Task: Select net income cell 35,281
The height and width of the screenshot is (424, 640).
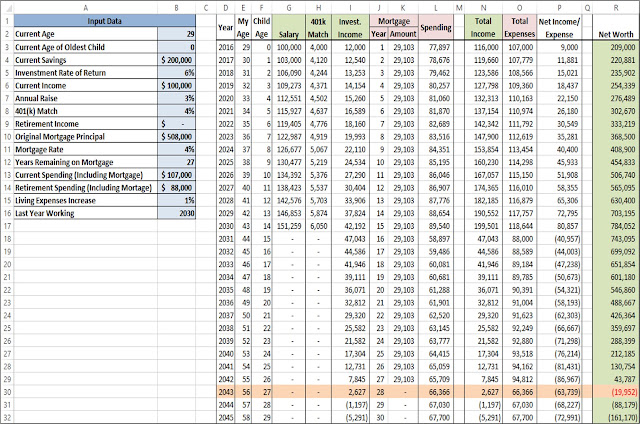Action: click(x=559, y=136)
